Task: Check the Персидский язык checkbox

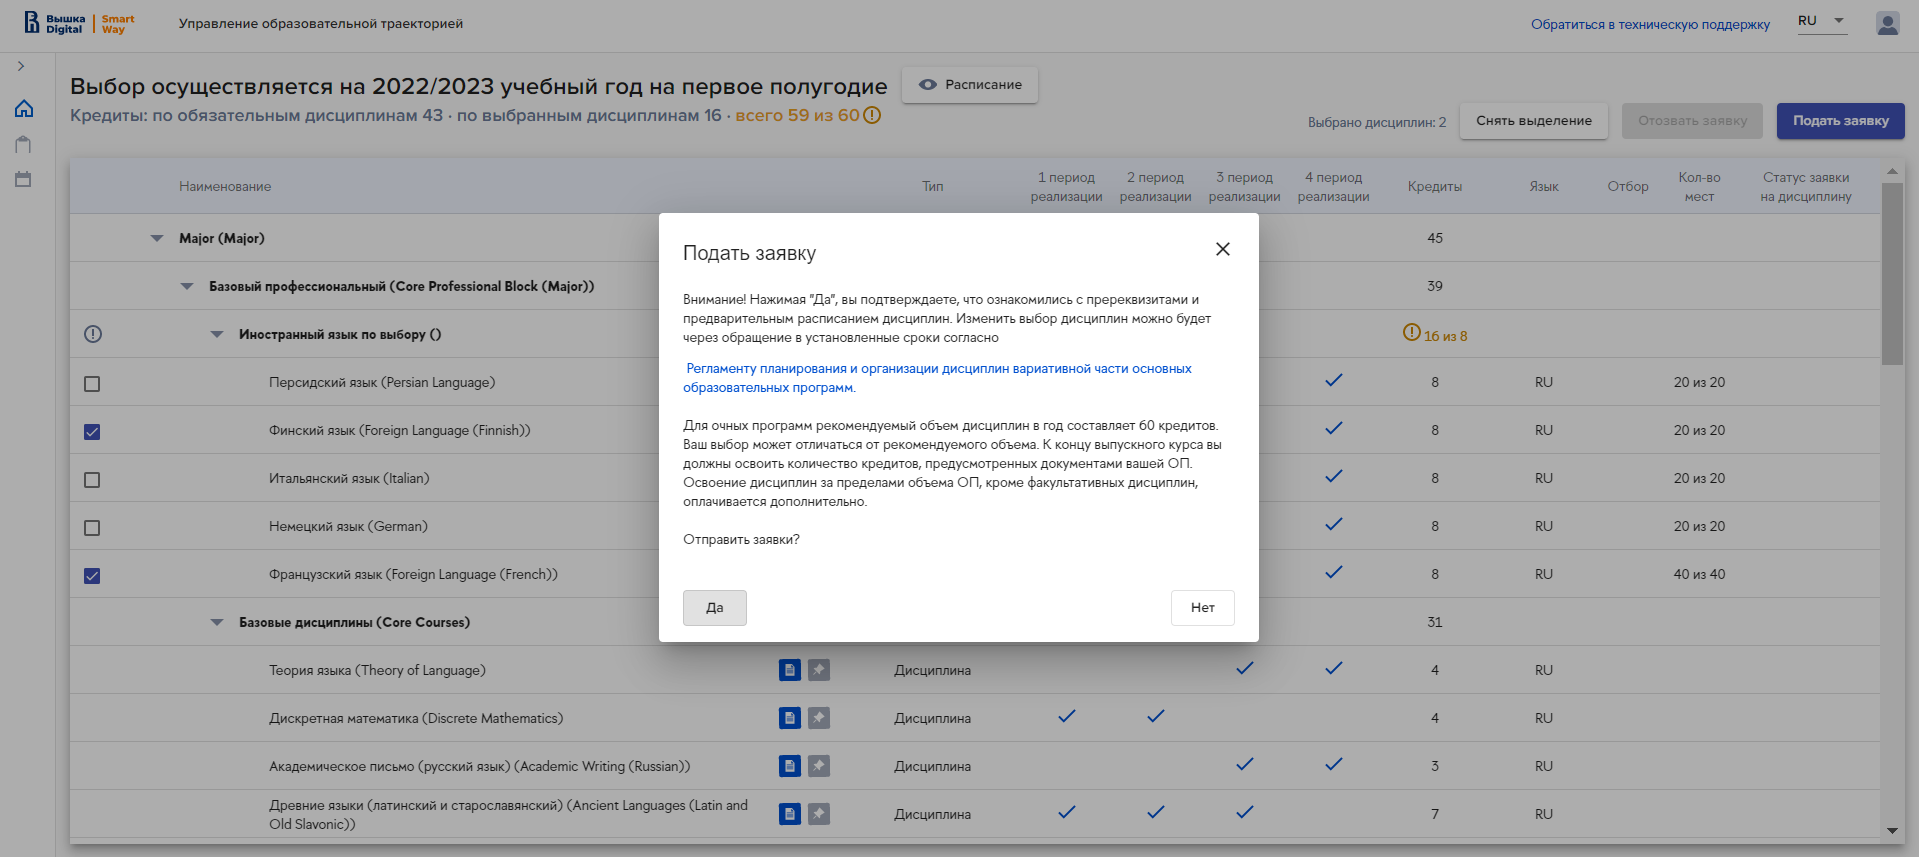Action: 92,384
